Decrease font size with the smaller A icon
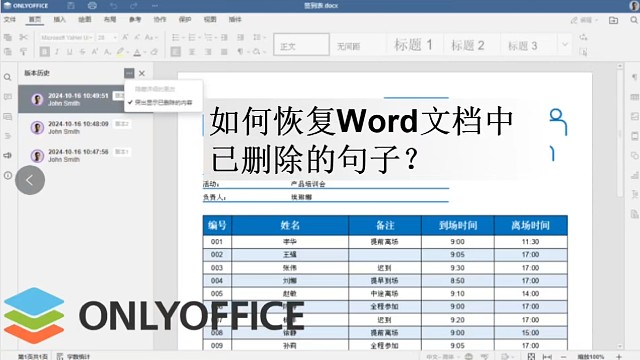This screenshot has height=360, width=640. click(x=137, y=37)
